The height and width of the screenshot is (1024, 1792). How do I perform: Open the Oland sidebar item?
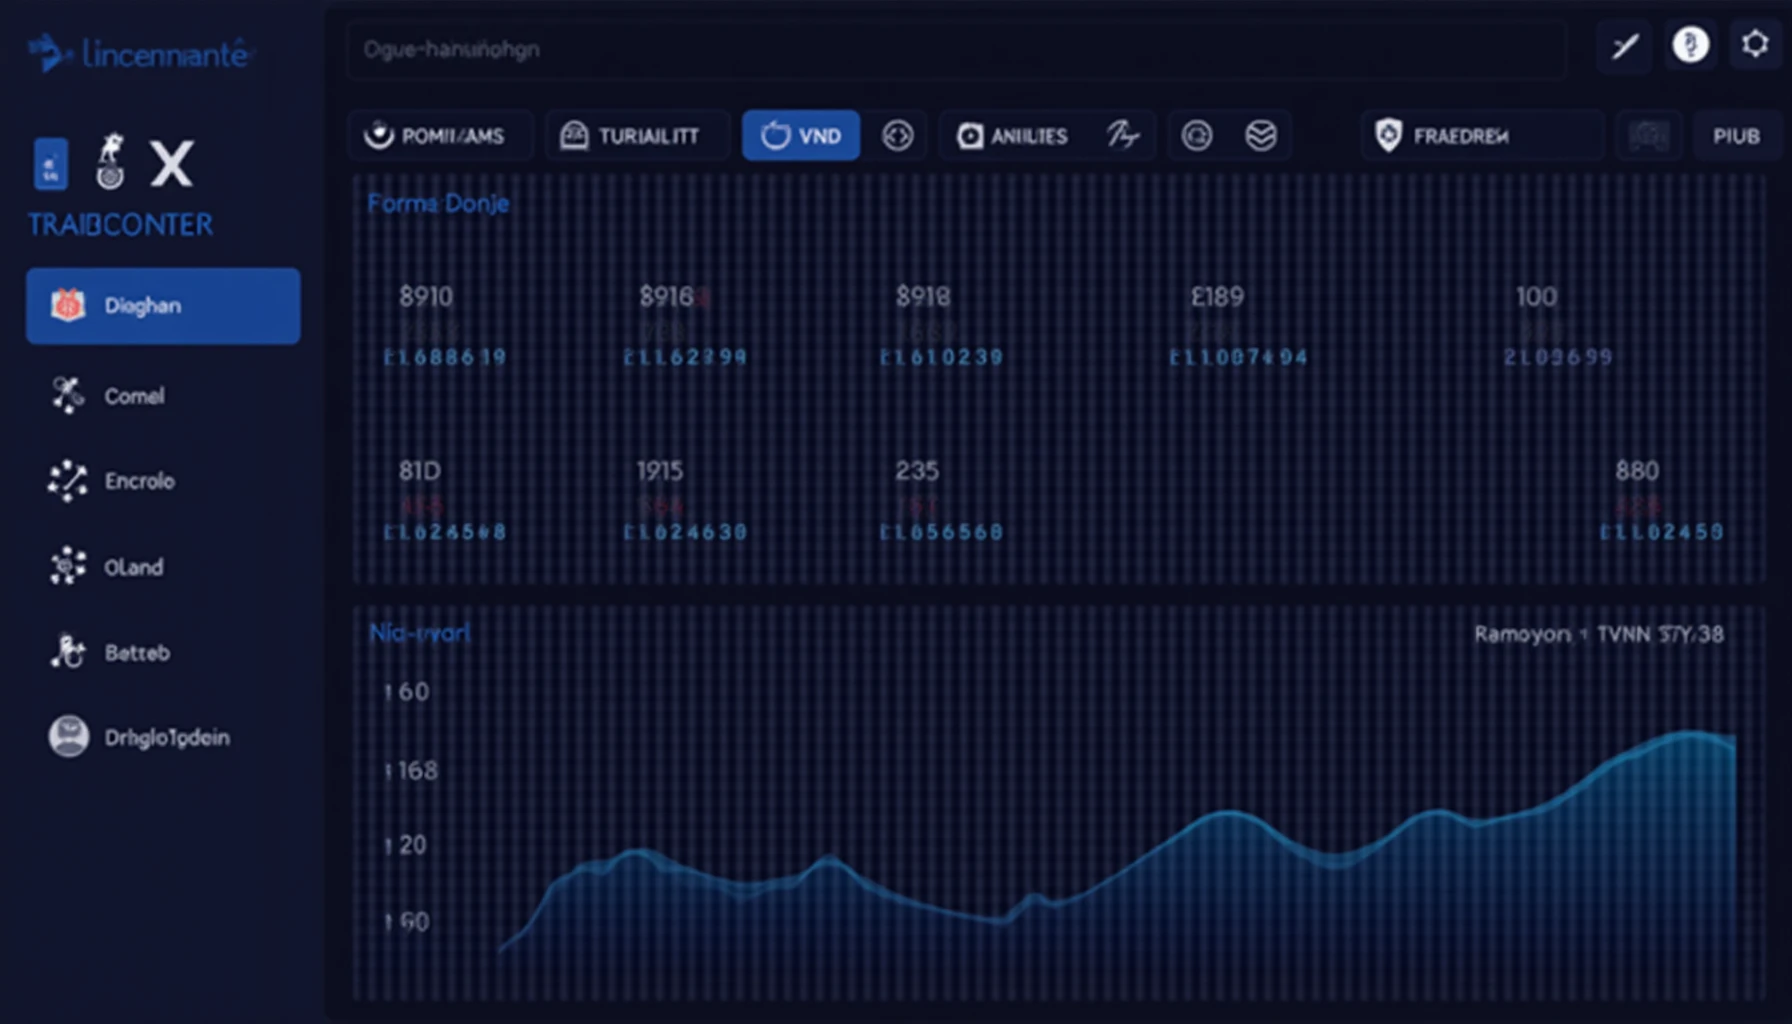tap(163, 567)
